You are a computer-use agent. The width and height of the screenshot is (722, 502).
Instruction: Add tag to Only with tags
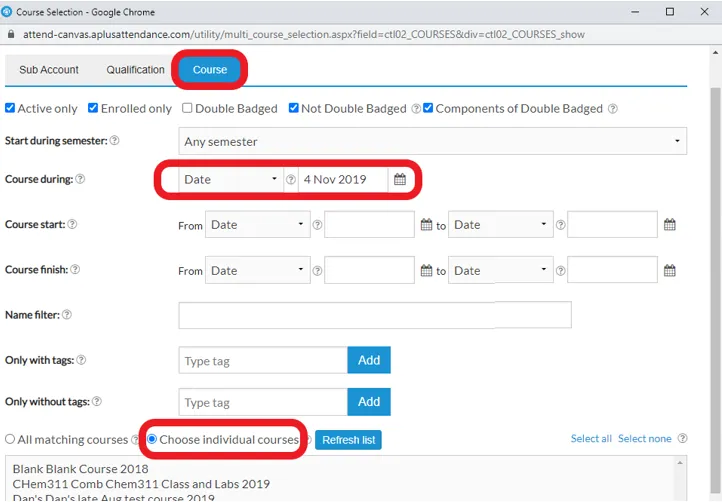coord(369,360)
